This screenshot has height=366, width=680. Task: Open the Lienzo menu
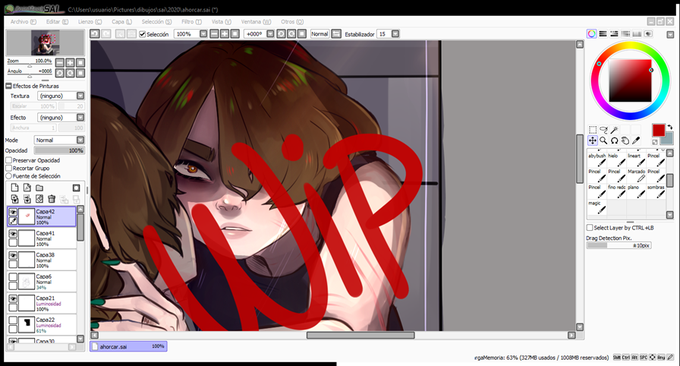click(x=90, y=22)
